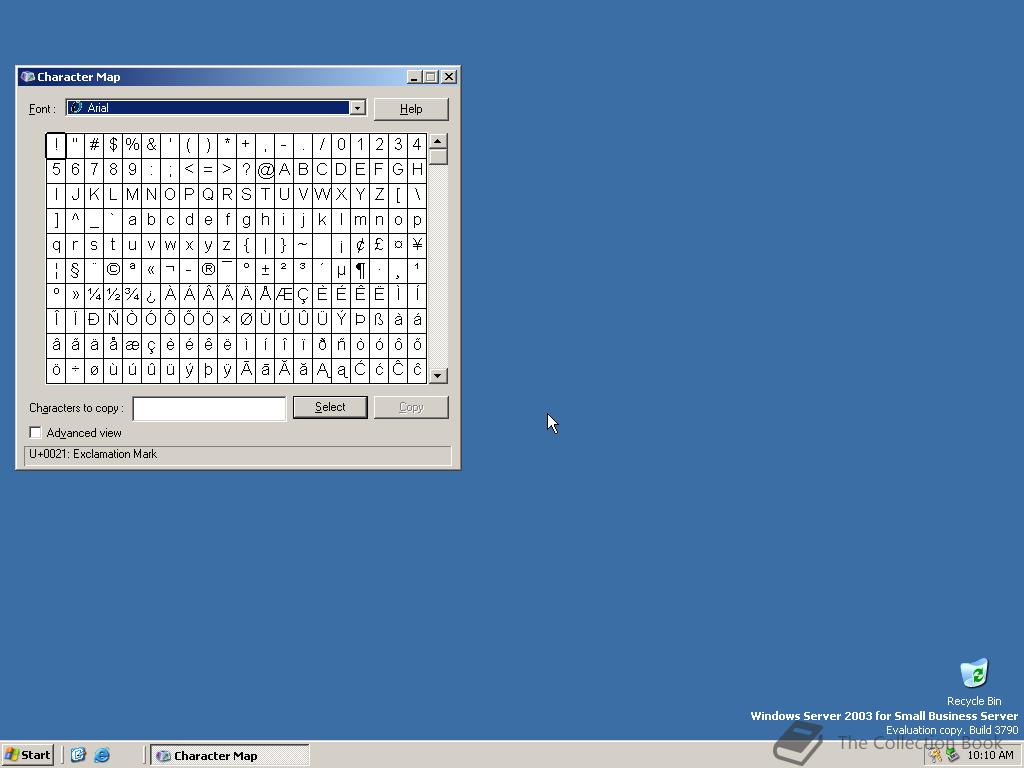Select the ? question mark cell
This screenshot has height=768, width=1024.
(x=246, y=170)
